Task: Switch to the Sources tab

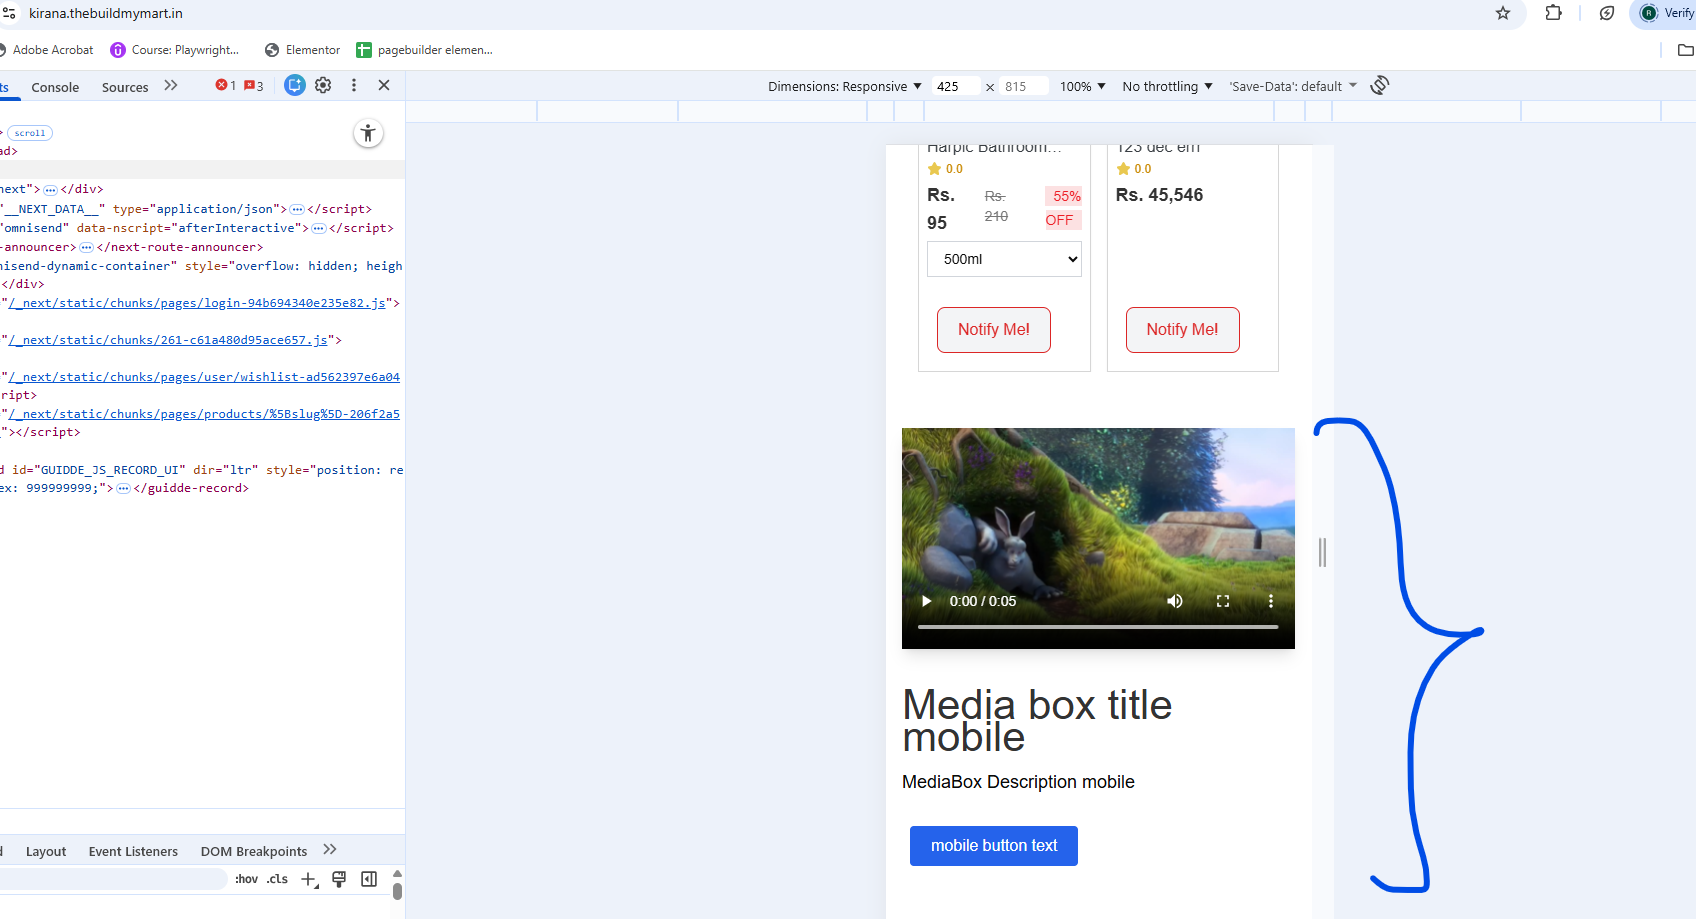Action: coord(125,87)
